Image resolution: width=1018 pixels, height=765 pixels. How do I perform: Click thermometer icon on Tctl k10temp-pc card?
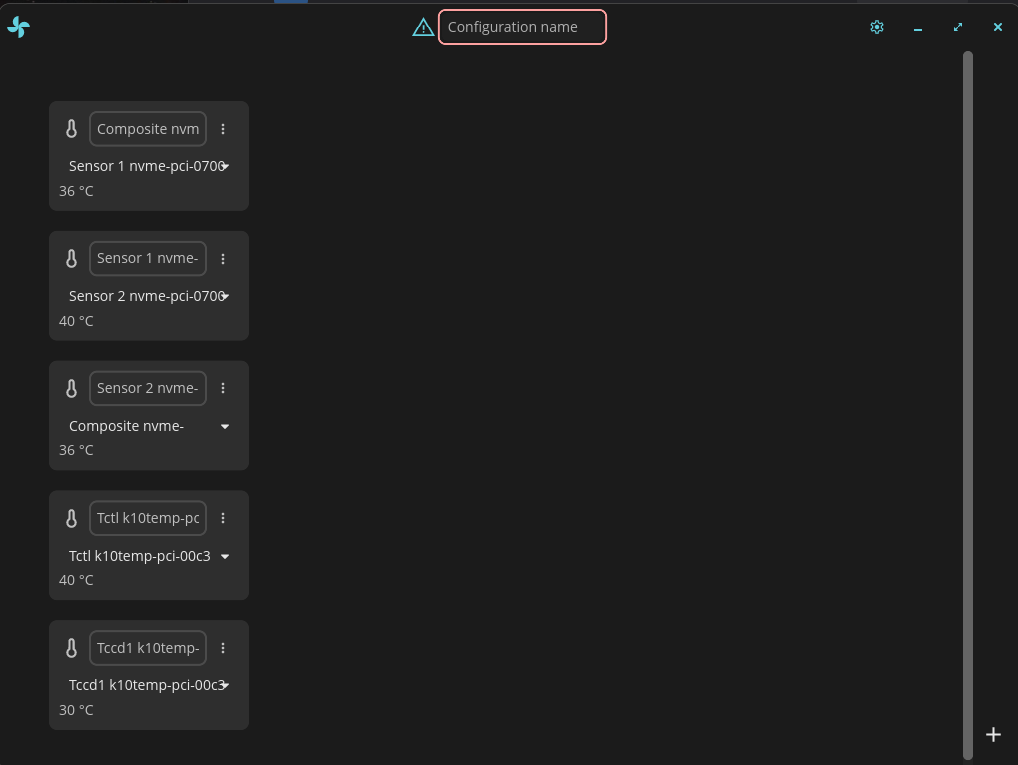coord(71,518)
